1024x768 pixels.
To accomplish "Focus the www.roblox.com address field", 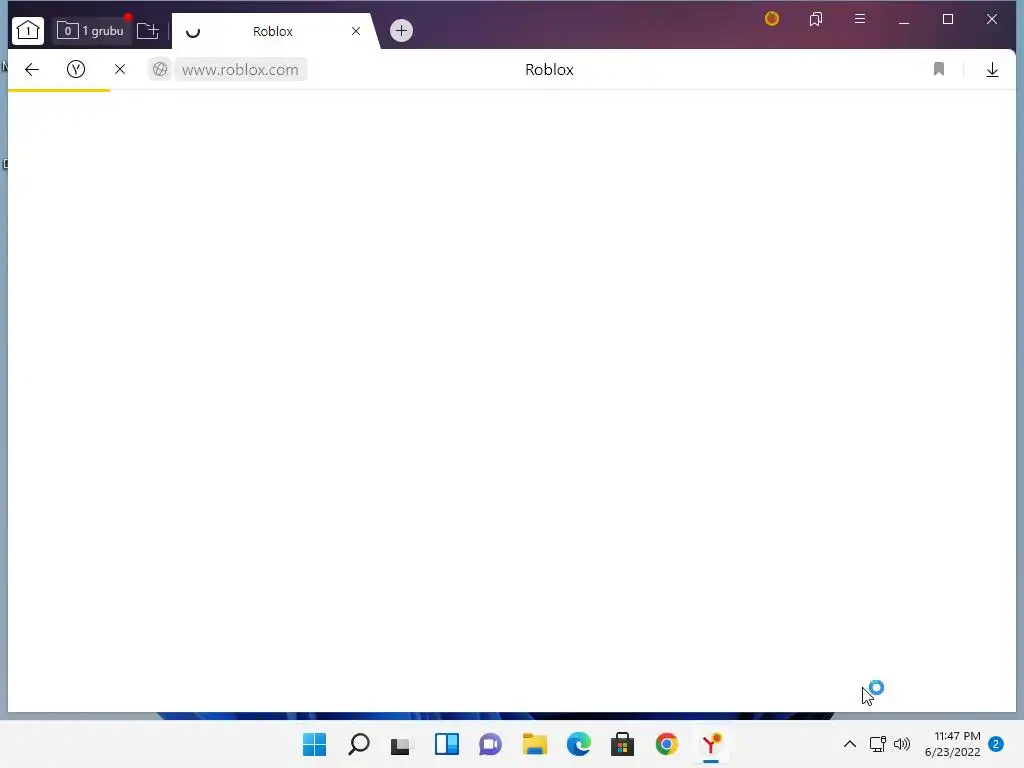I will tap(240, 69).
